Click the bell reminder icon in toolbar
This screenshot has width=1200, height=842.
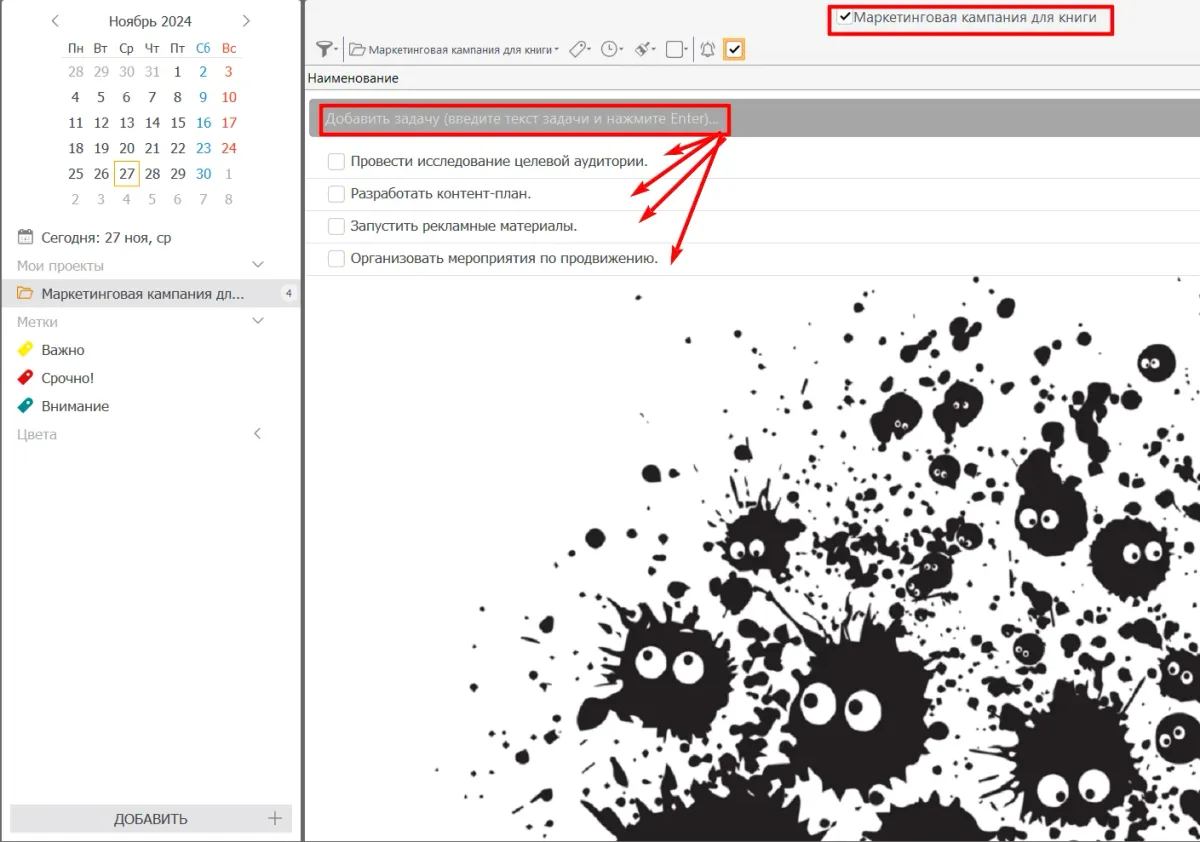[707, 49]
